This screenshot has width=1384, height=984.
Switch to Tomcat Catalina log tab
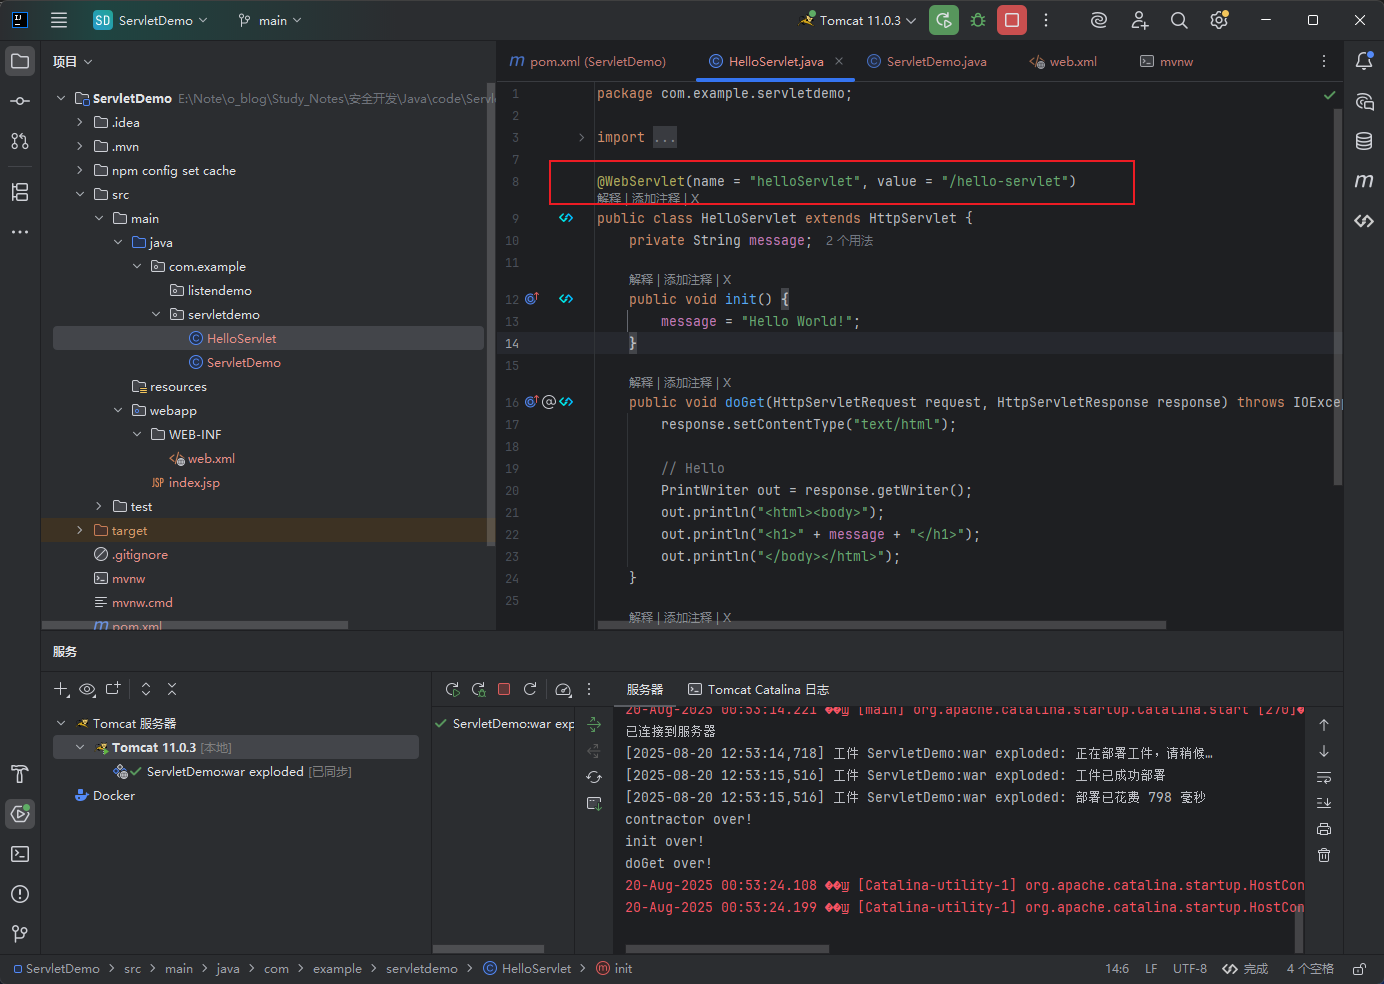pos(758,690)
